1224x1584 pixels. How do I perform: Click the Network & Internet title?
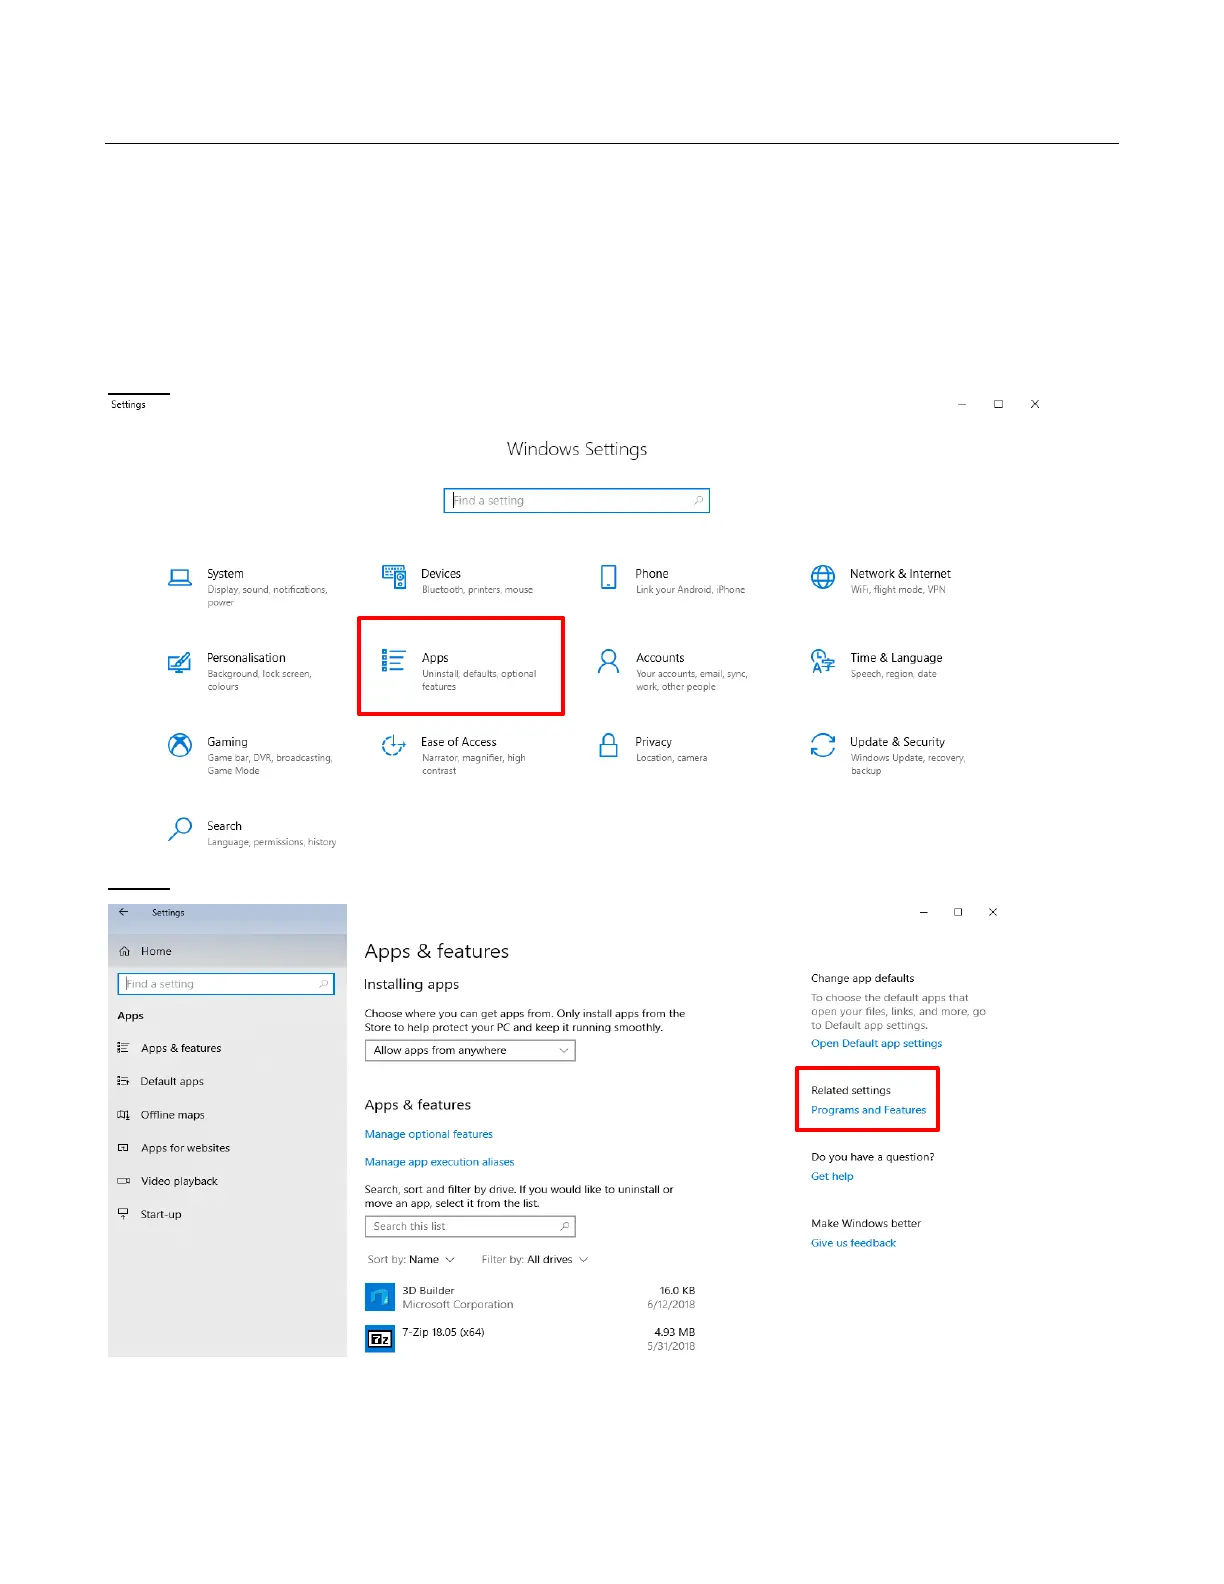click(x=900, y=573)
